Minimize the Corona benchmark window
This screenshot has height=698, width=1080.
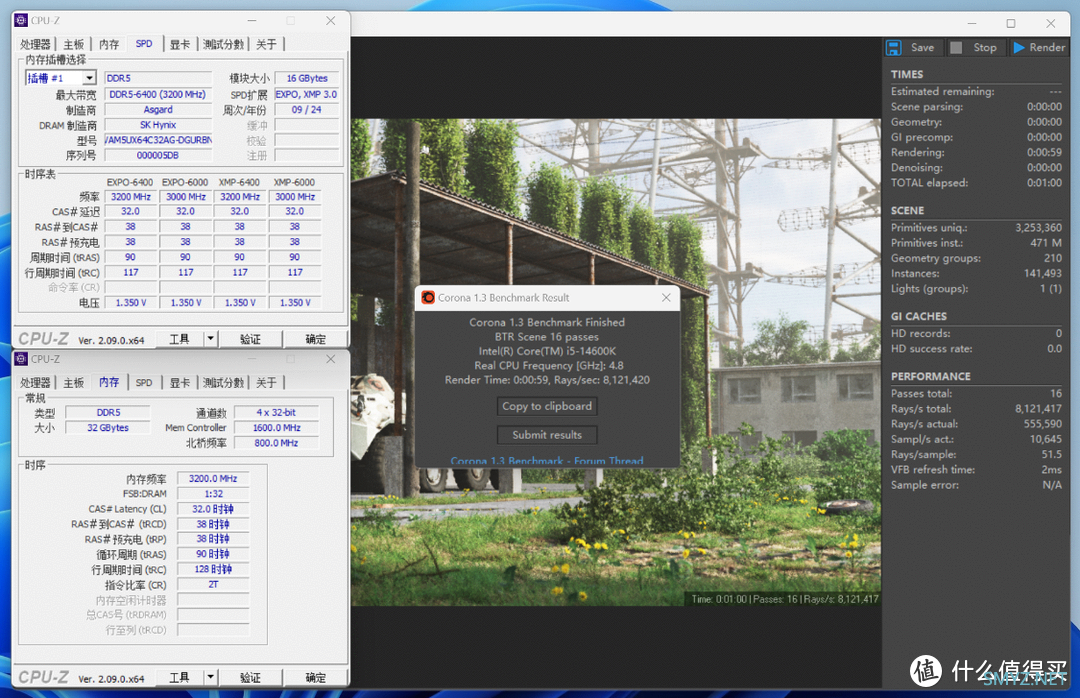pyautogui.click(x=971, y=23)
